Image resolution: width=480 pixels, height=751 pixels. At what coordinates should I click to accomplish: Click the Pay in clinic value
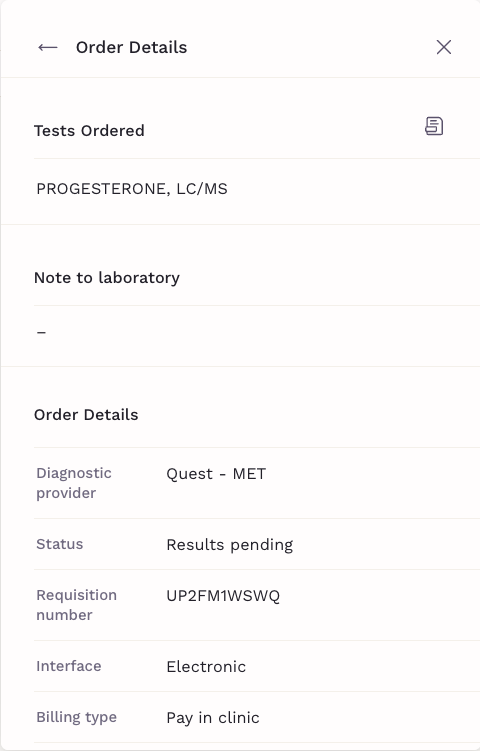[x=213, y=717]
